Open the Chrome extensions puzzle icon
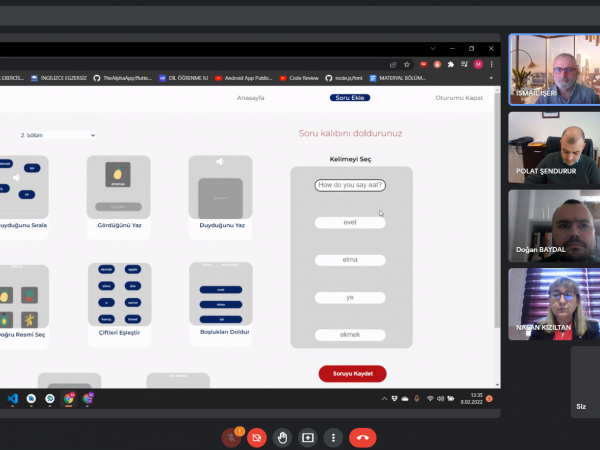 (x=451, y=64)
